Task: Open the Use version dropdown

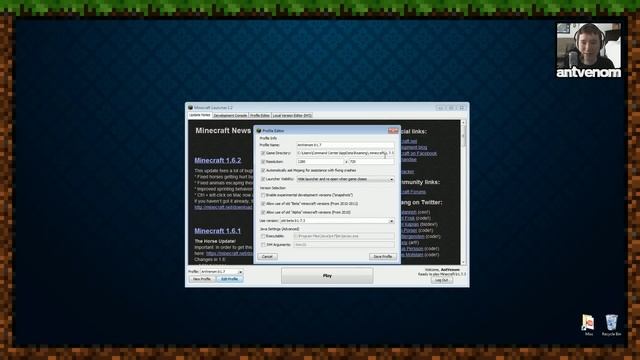Action: (337, 221)
